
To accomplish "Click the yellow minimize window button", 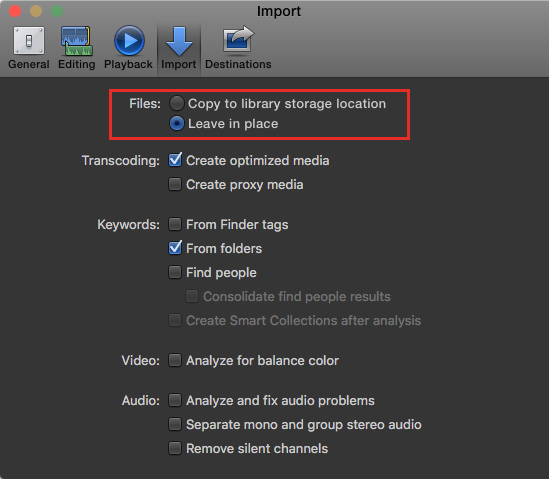I will click(36, 11).
